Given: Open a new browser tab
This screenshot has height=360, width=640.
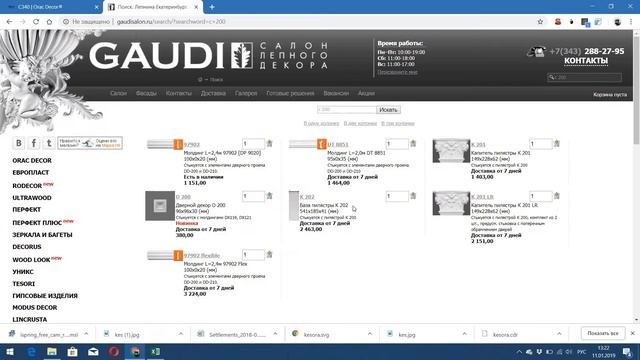Looking at the screenshot, I should tap(212, 7).
